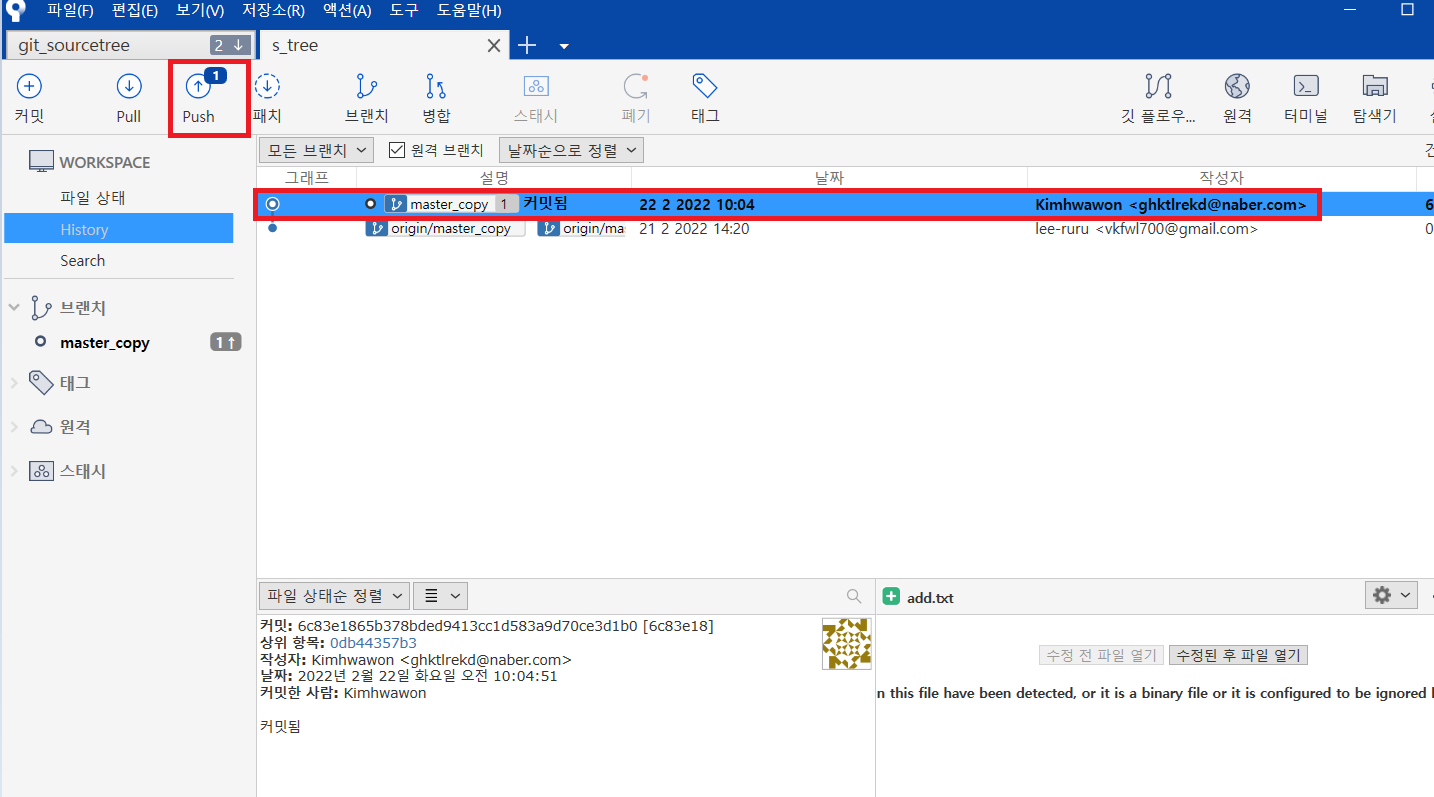Screen dimensions: 1434x797
Task: Select History in the sidebar
Action: click(x=118, y=229)
